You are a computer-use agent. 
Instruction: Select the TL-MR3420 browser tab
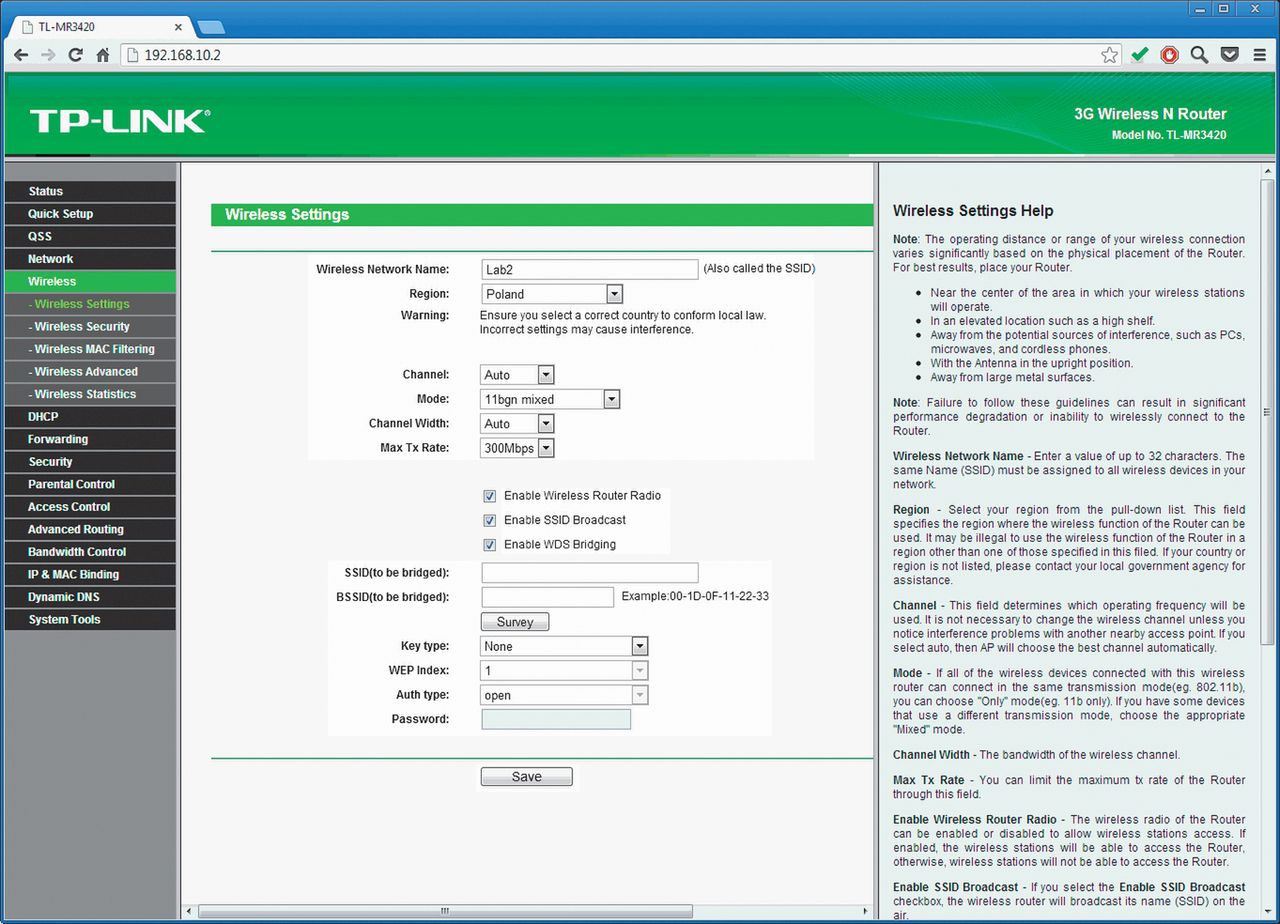point(100,27)
